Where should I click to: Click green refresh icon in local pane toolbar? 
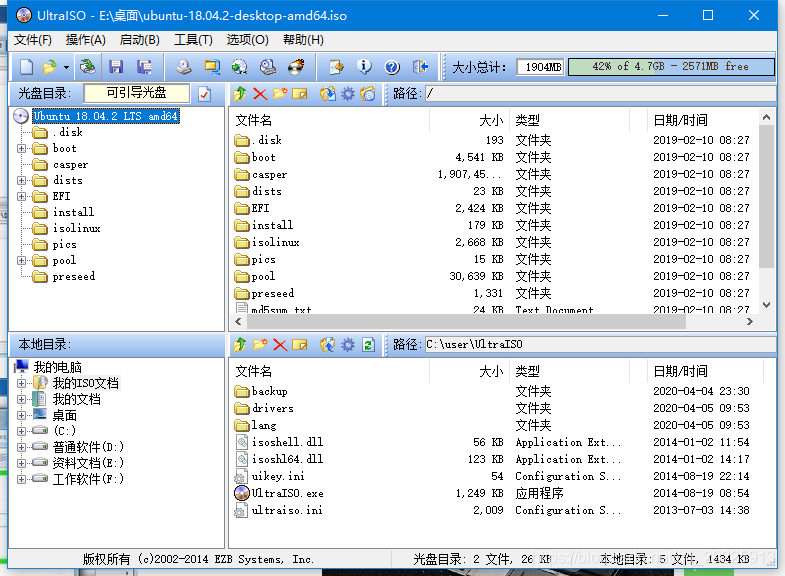coord(368,345)
